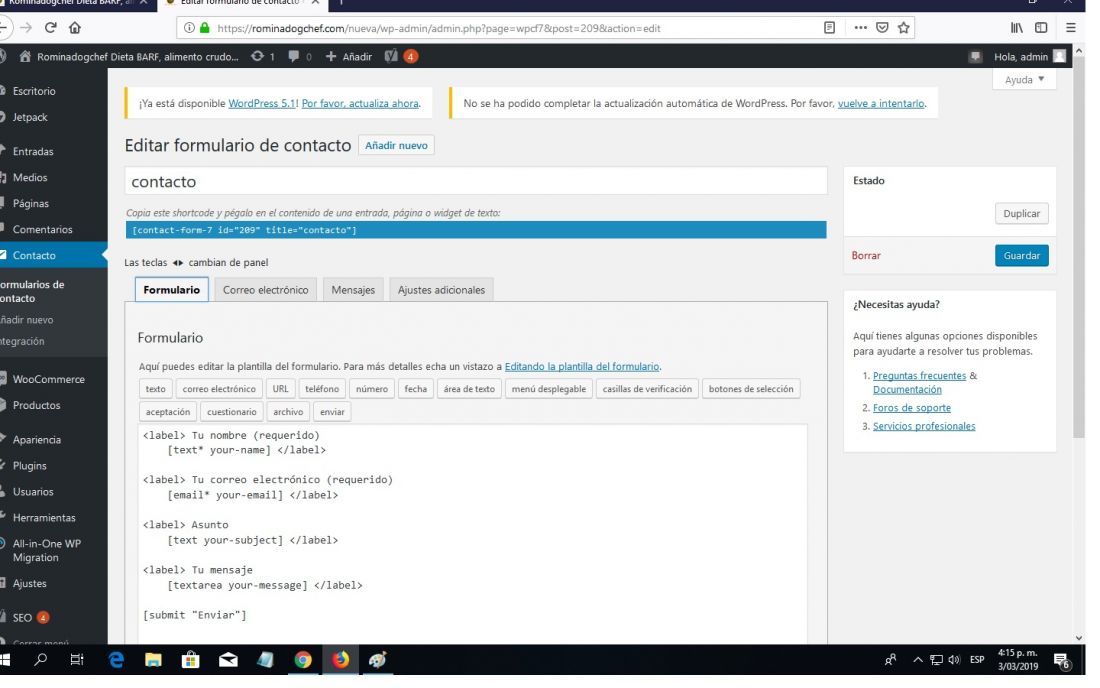Click the forward navigation arrow
The width and height of the screenshot is (1100, 688).
26,28
